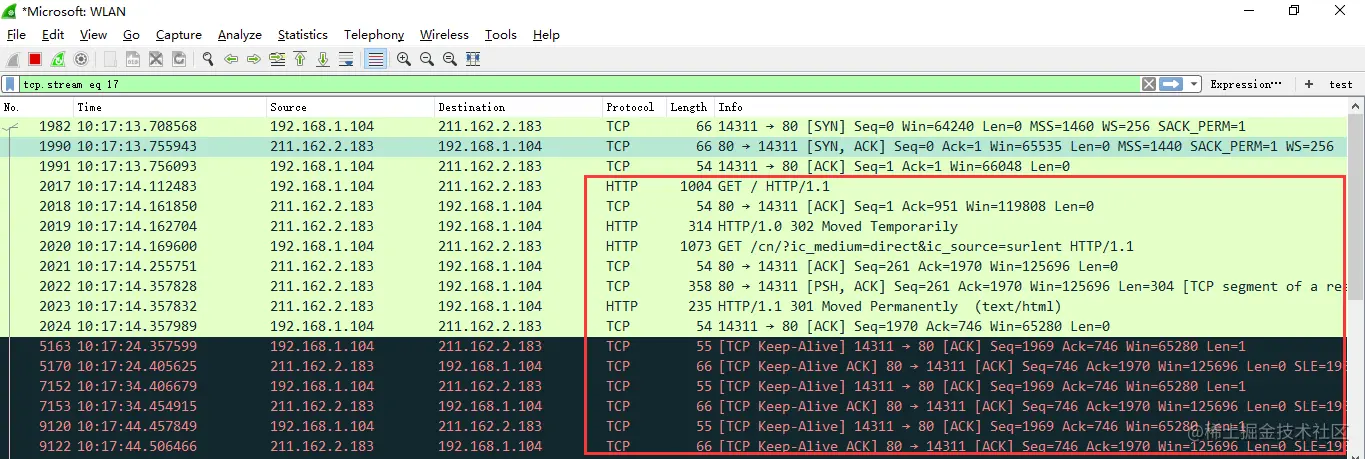Select packet 2020 GET /cn/ request
Viewport: 1365px width, 459px height.
point(674,246)
